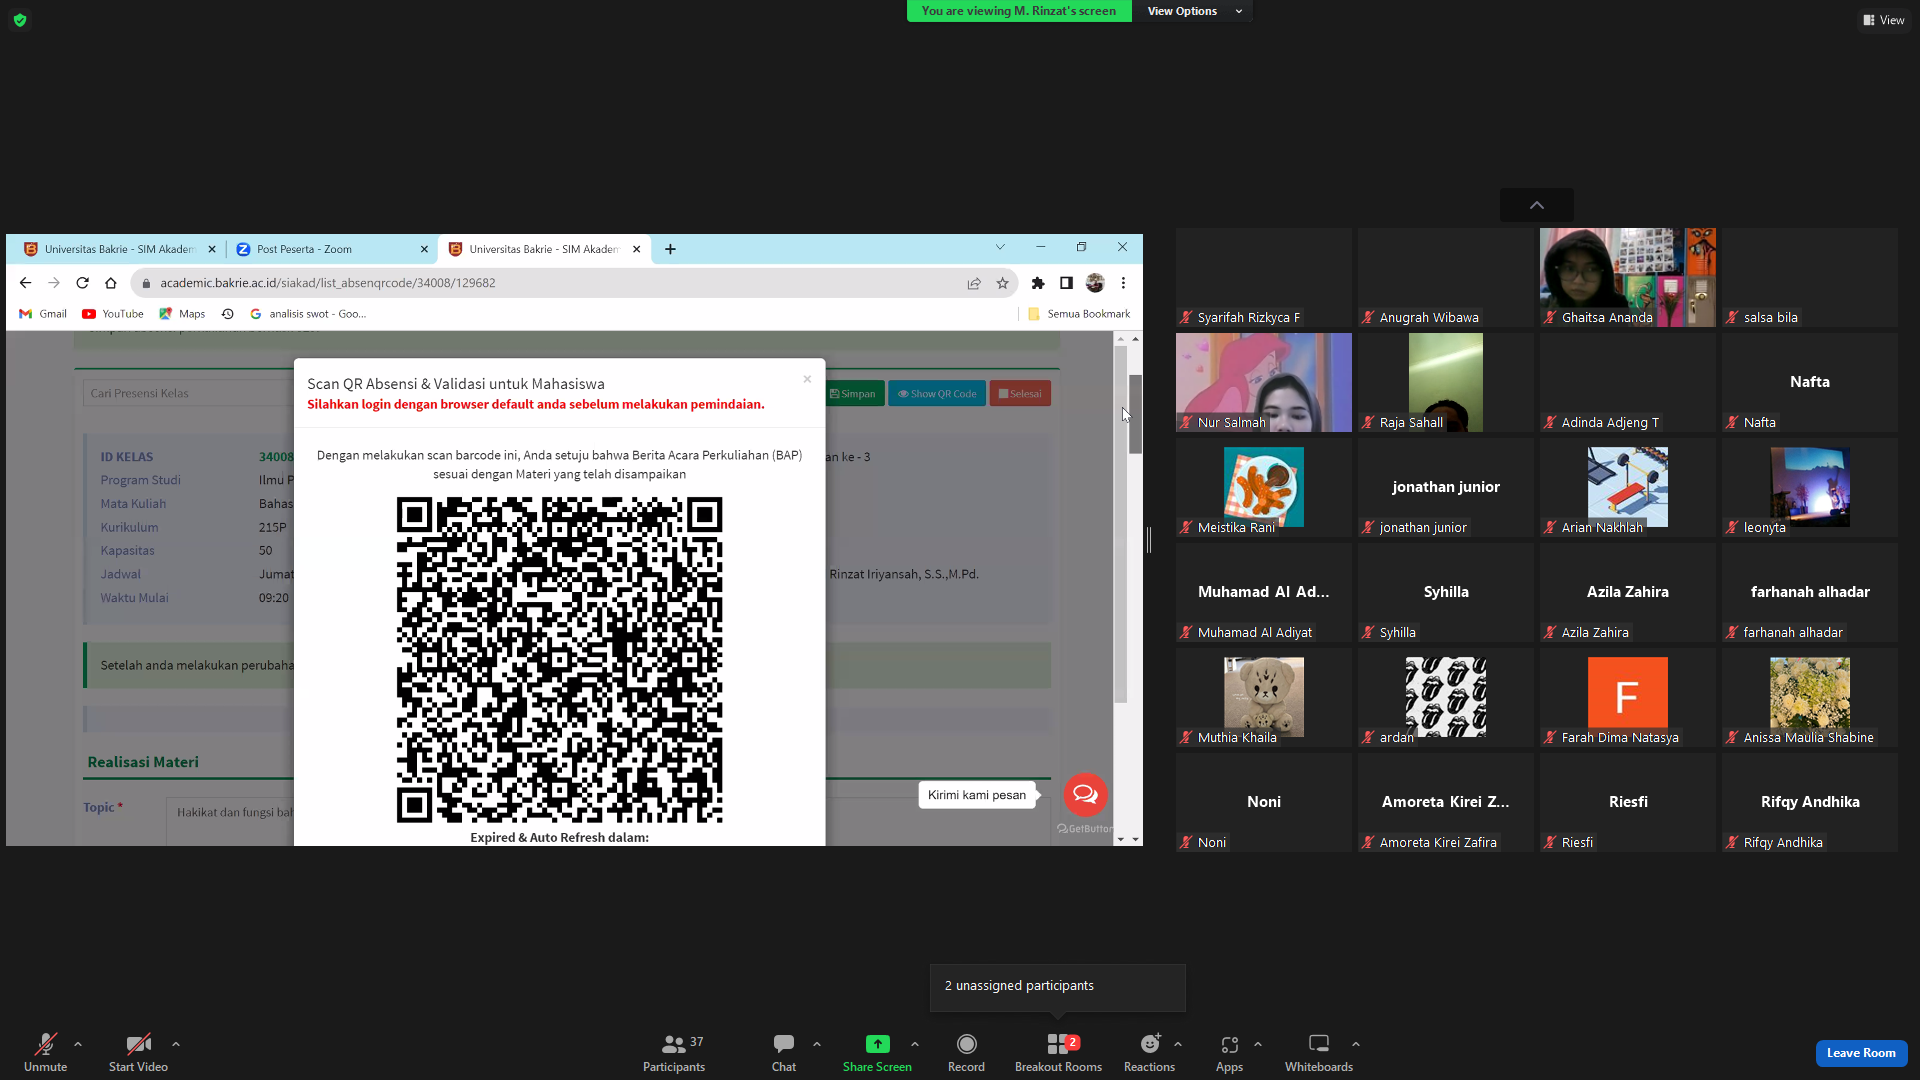
Task: Open Breakout Rooms
Action: point(1058,1052)
